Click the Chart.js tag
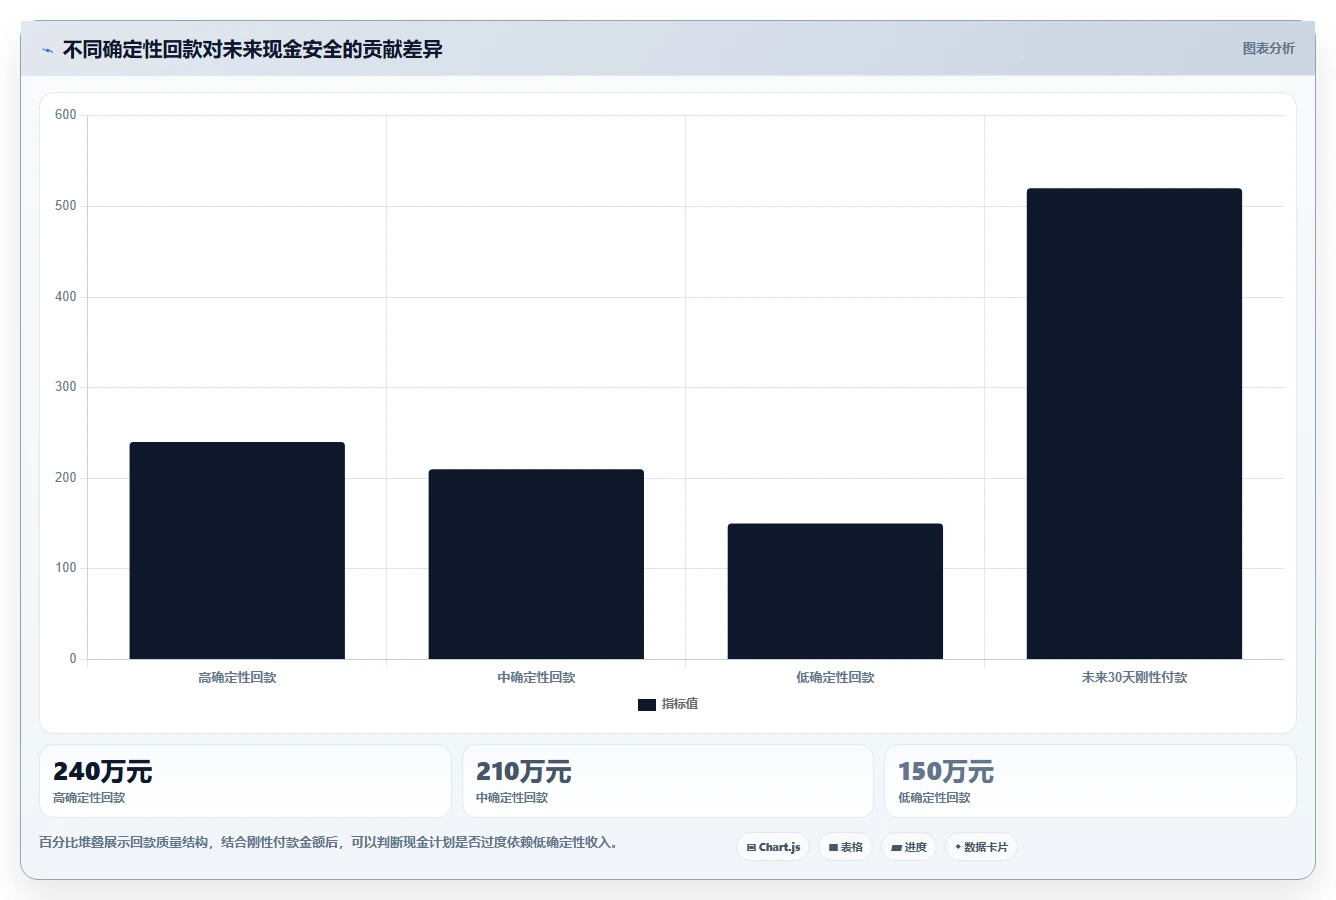Screen dimensions: 1336x900 click(773, 847)
